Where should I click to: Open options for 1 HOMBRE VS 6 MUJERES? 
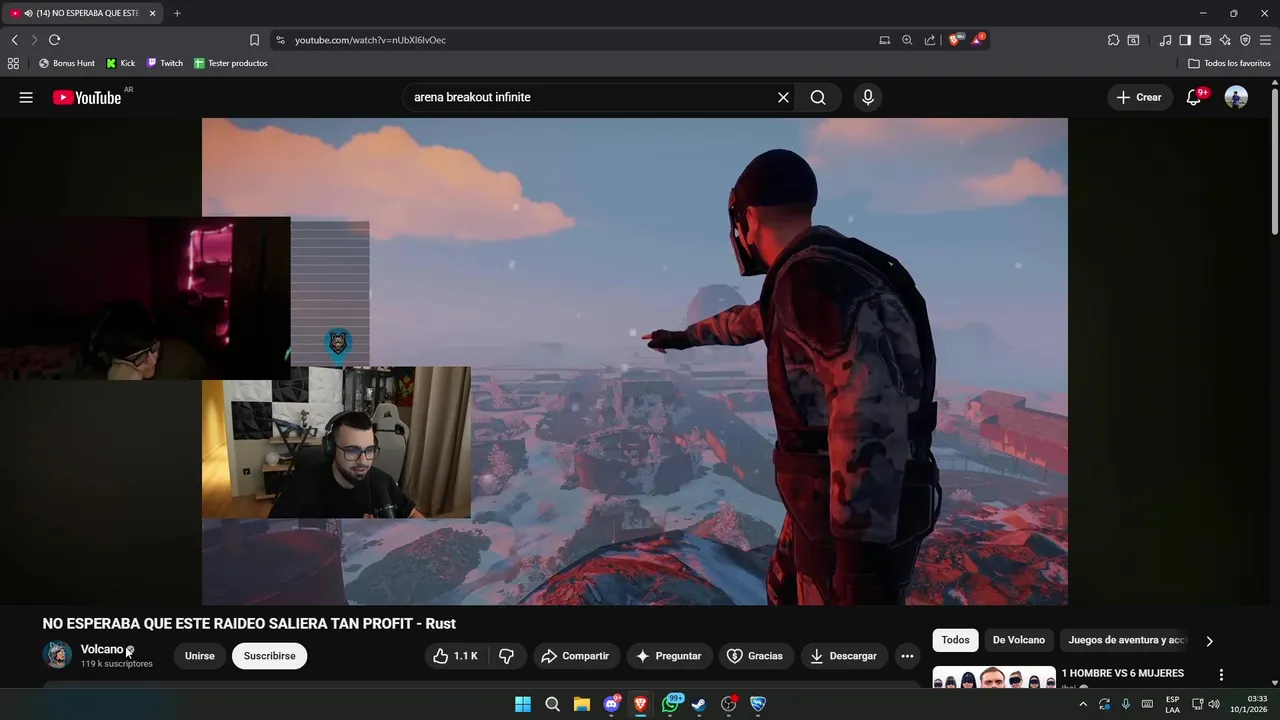[x=1221, y=675]
